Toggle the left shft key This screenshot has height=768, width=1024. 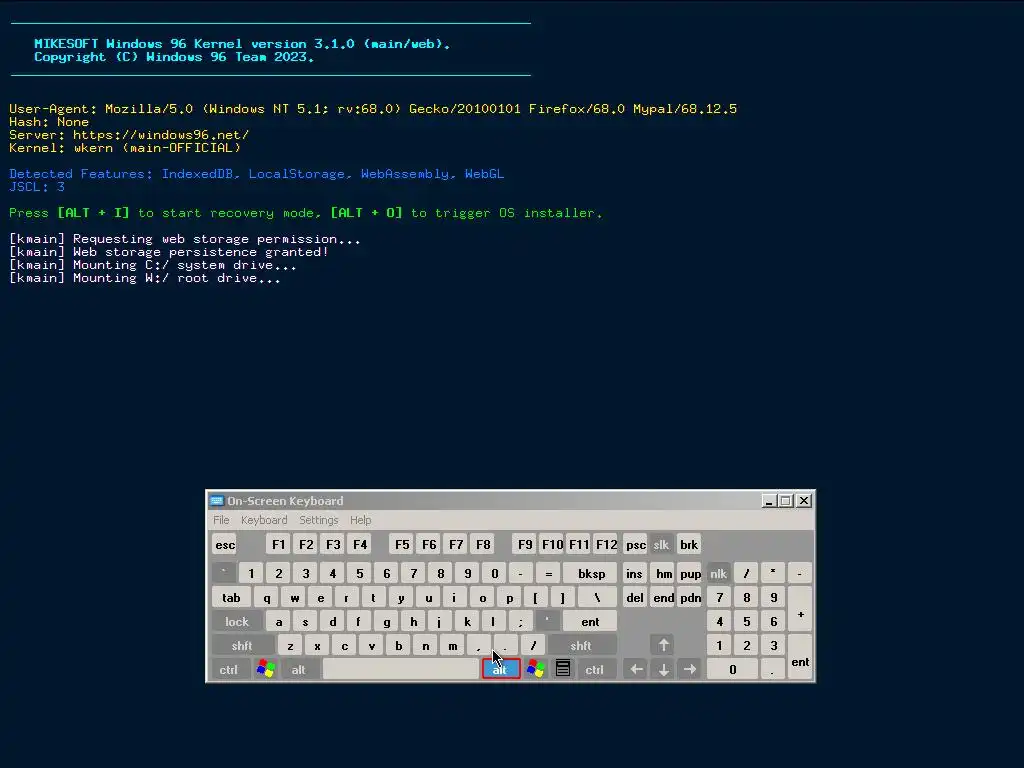pos(242,646)
